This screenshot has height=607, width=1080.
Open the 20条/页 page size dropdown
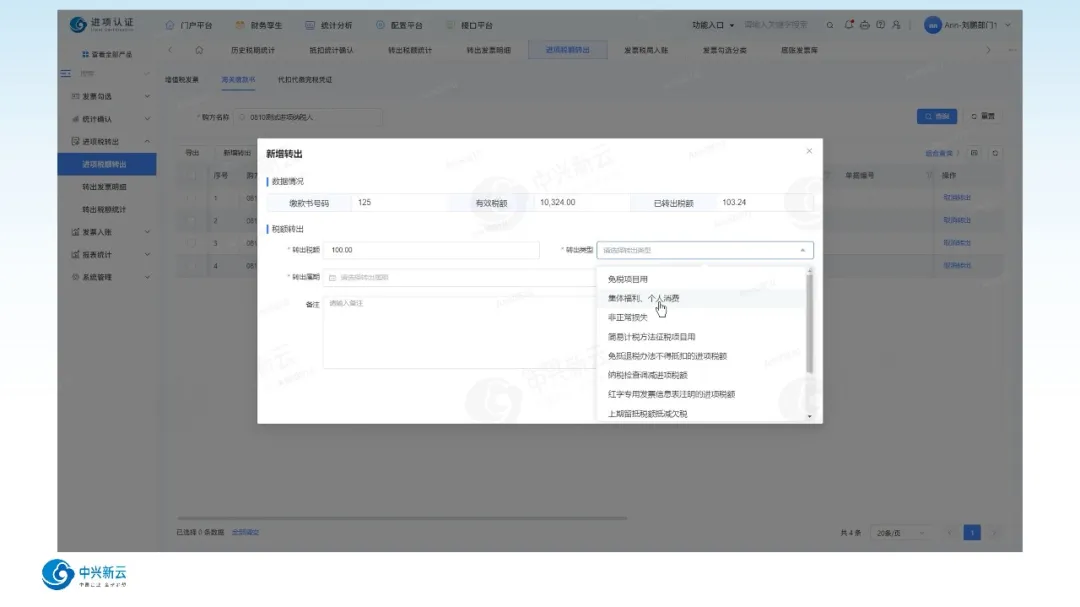[x=901, y=533]
